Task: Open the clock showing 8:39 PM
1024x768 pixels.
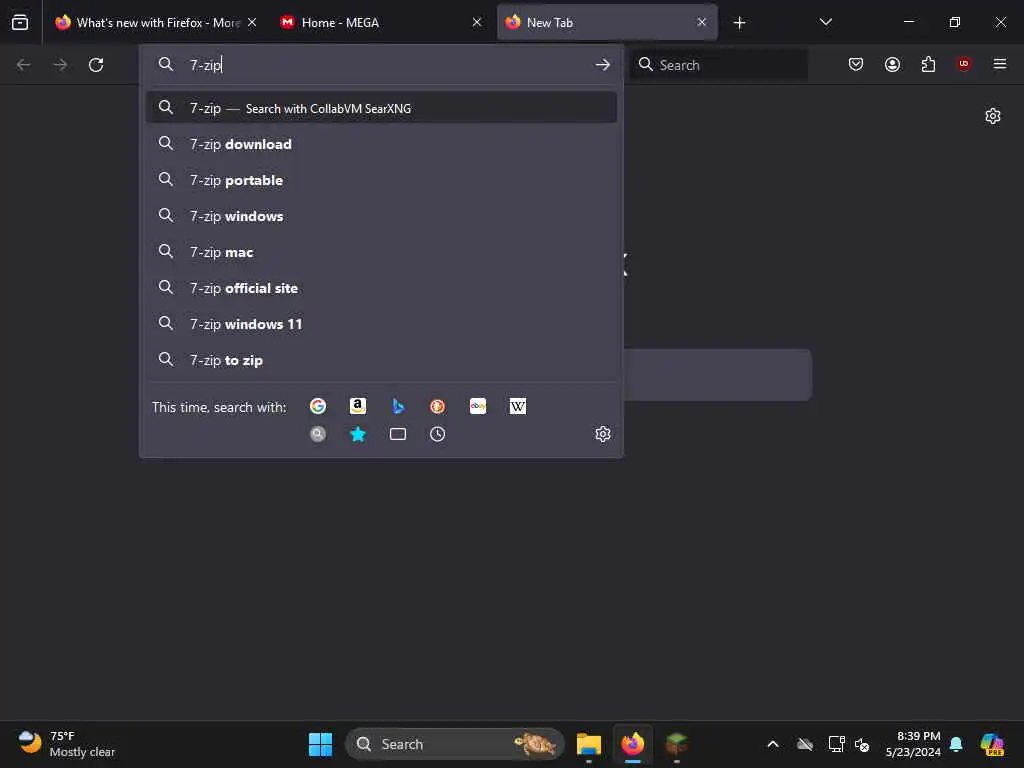Action: [x=913, y=744]
